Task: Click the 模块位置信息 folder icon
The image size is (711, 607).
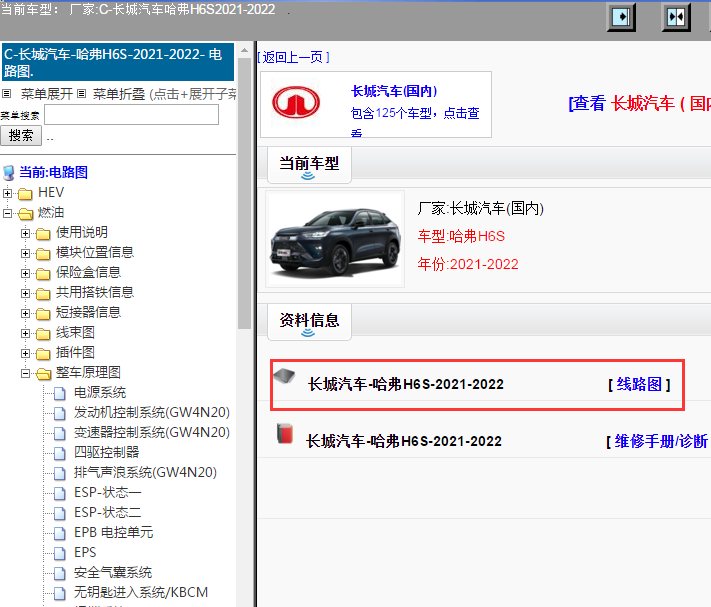Action: point(43,253)
